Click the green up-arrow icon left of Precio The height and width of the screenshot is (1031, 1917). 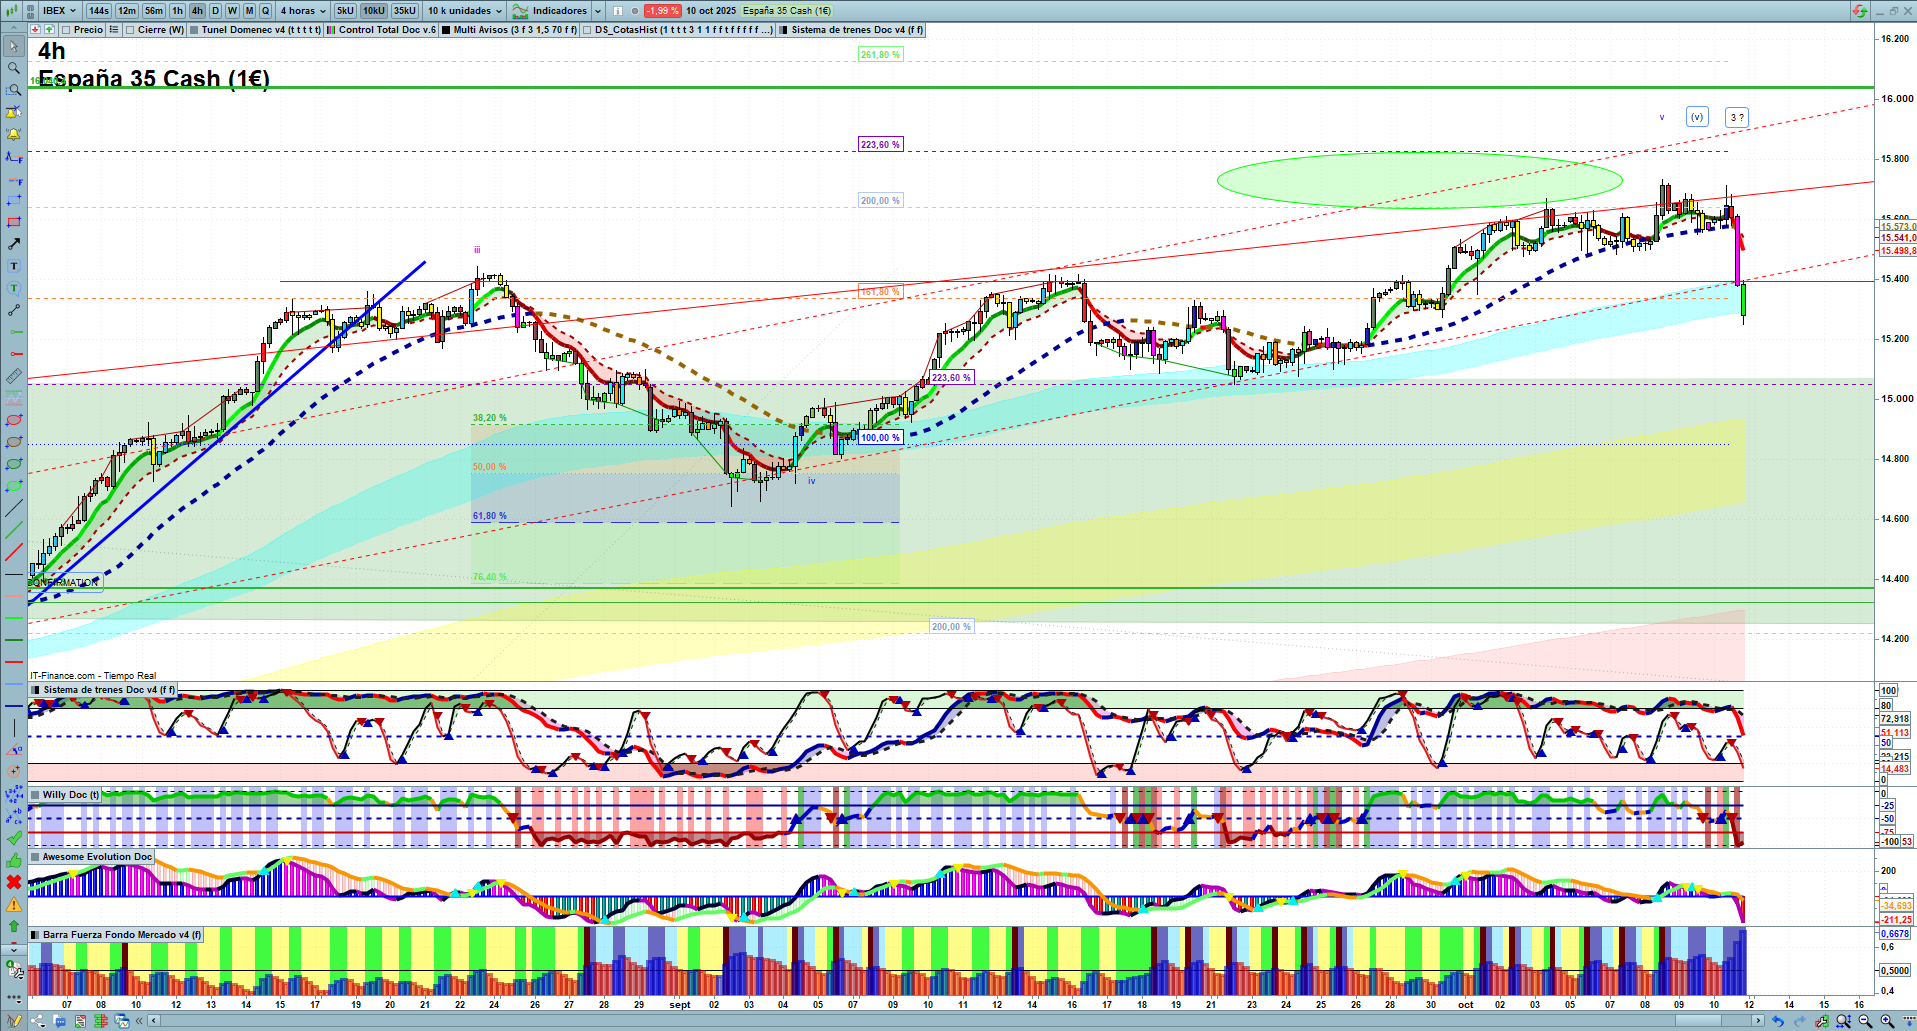click(48, 30)
